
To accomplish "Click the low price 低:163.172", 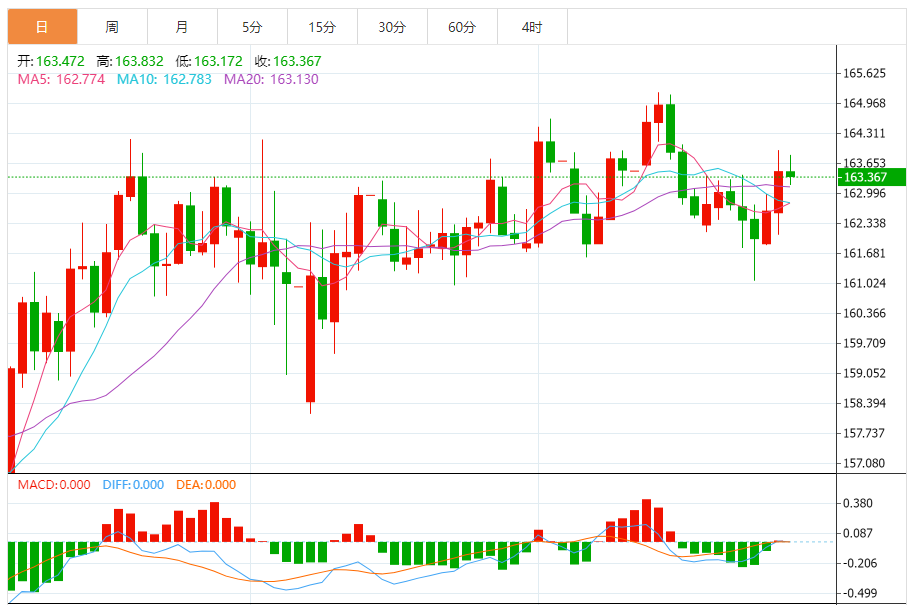I will 209,61.
